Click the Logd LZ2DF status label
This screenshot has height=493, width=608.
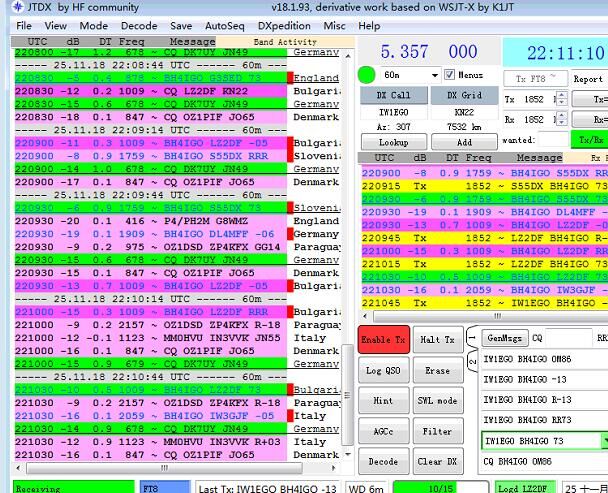[x=525, y=488]
